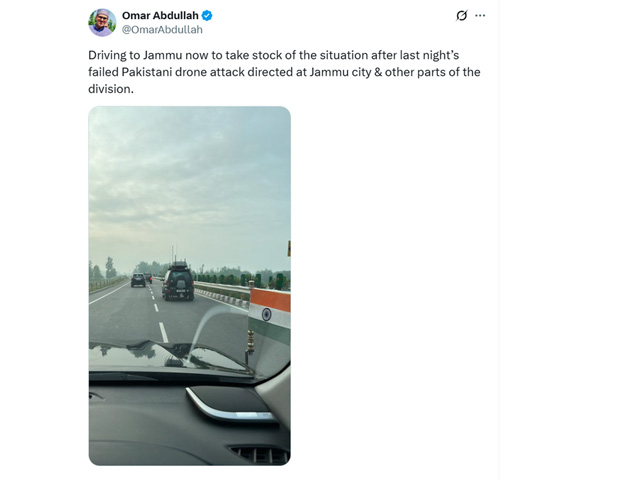This screenshot has height=480, width=640.
Task: Open the three-dot more options menu
Action: [480, 16]
